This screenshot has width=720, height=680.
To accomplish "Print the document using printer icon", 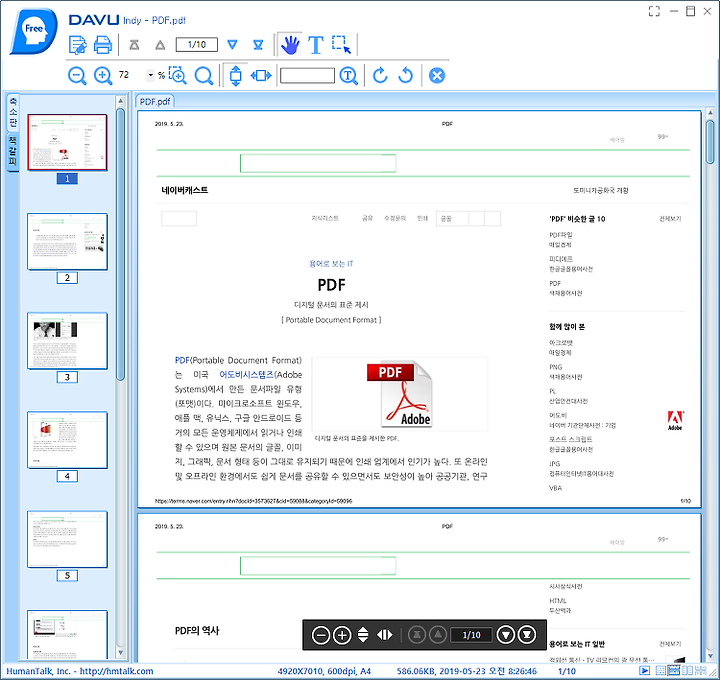I will (103, 45).
